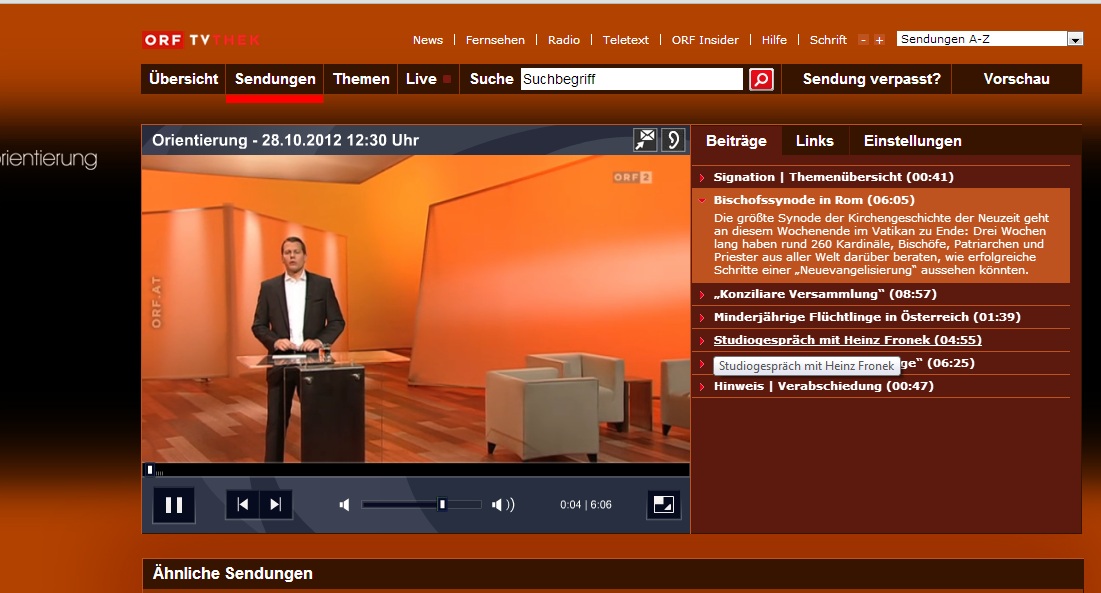The width and height of the screenshot is (1101, 593).
Task: Open the Sendungen A-Z dropdown
Action: click(1075, 40)
